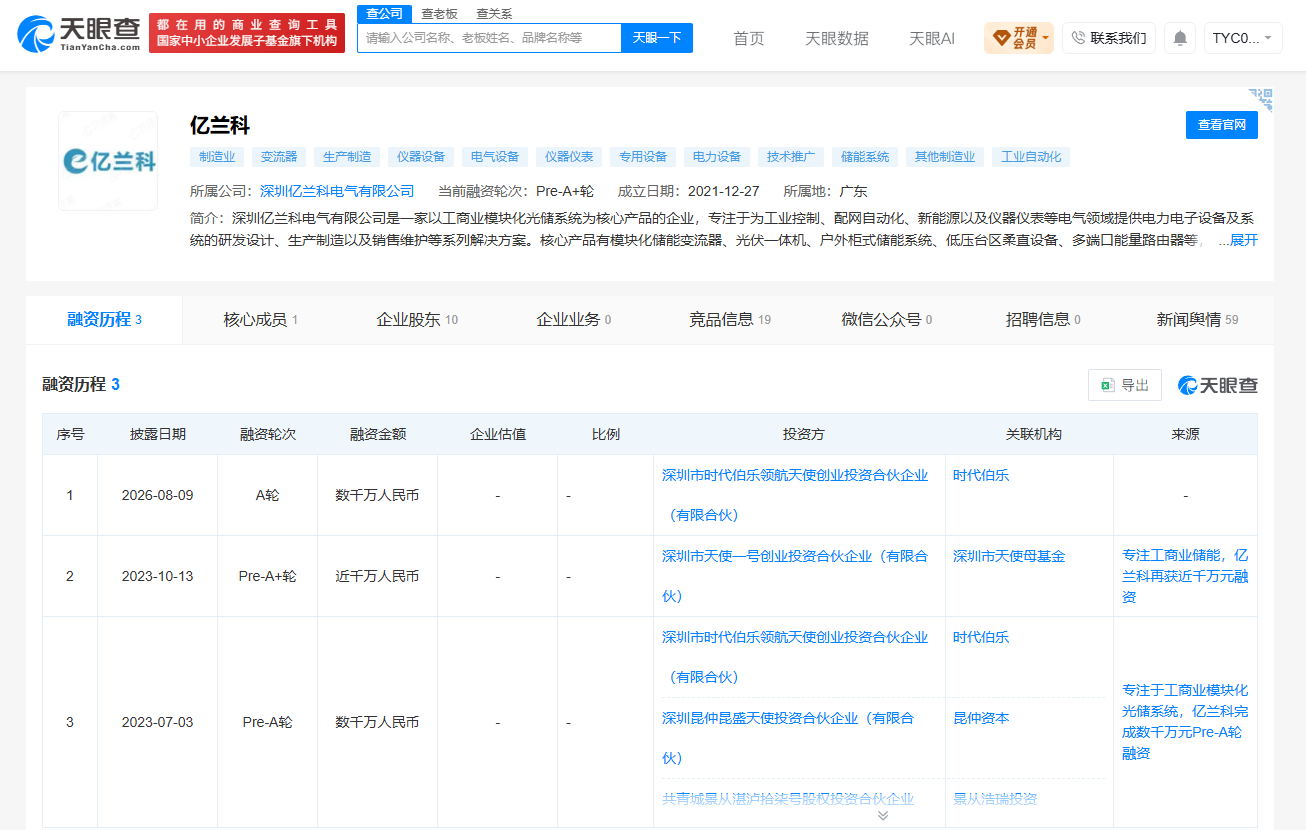Viewport: 1306px width, 830px height.
Task: Click the 储能系统 tag
Action: coord(865,157)
